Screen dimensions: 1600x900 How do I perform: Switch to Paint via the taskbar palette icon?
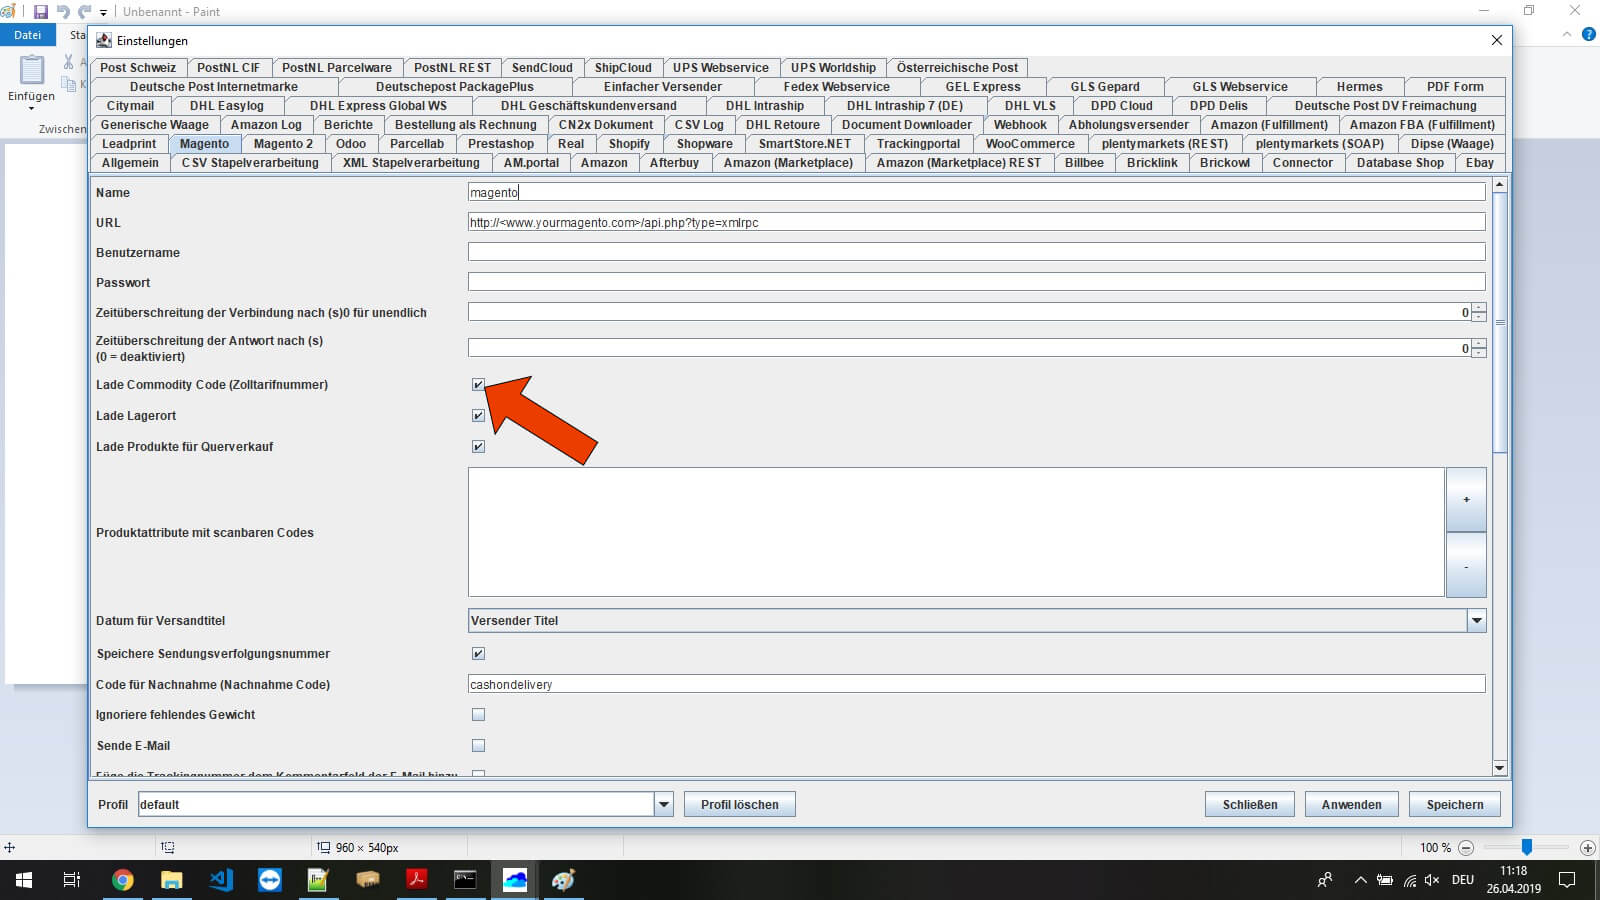pos(563,880)
